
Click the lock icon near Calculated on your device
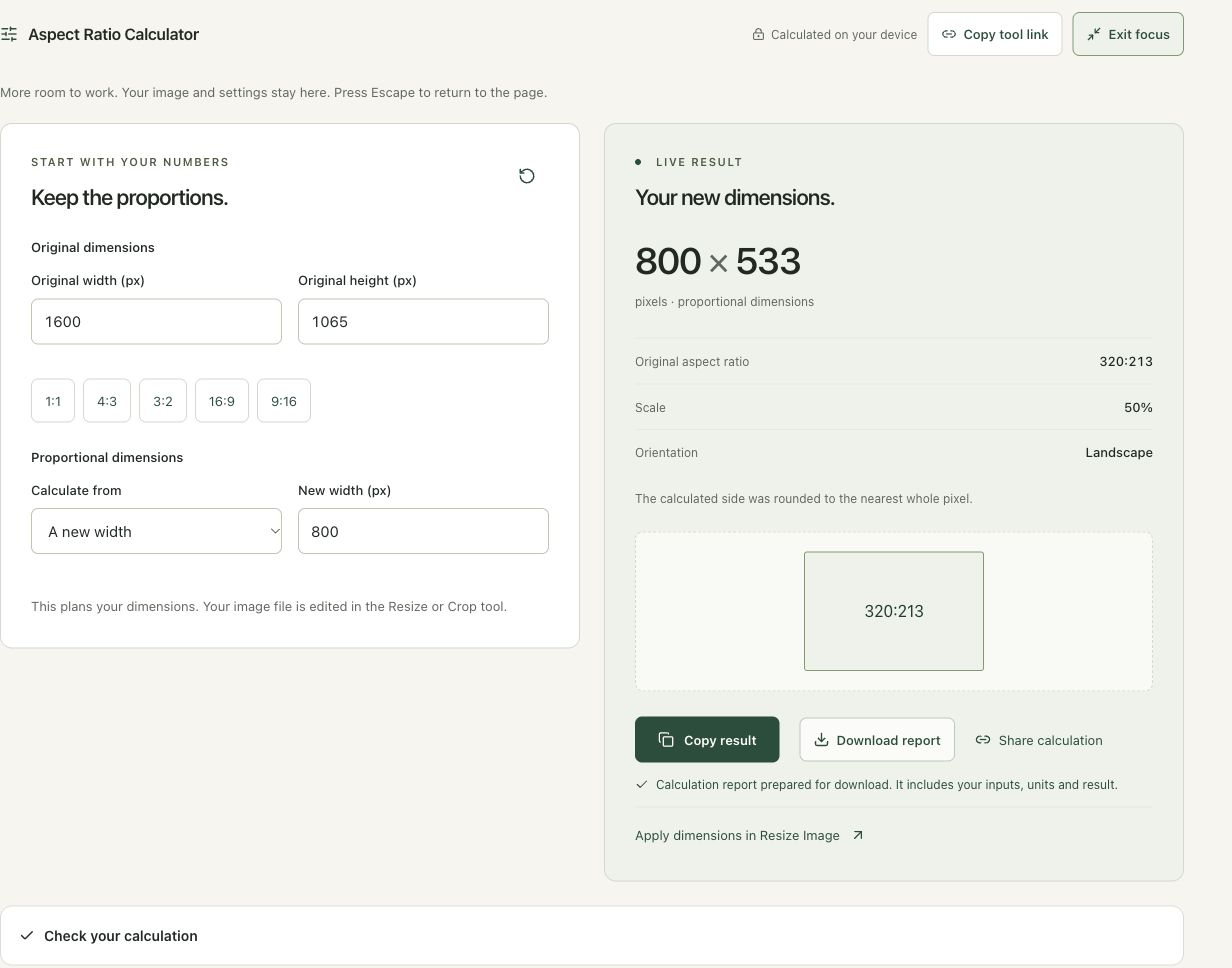758,34
